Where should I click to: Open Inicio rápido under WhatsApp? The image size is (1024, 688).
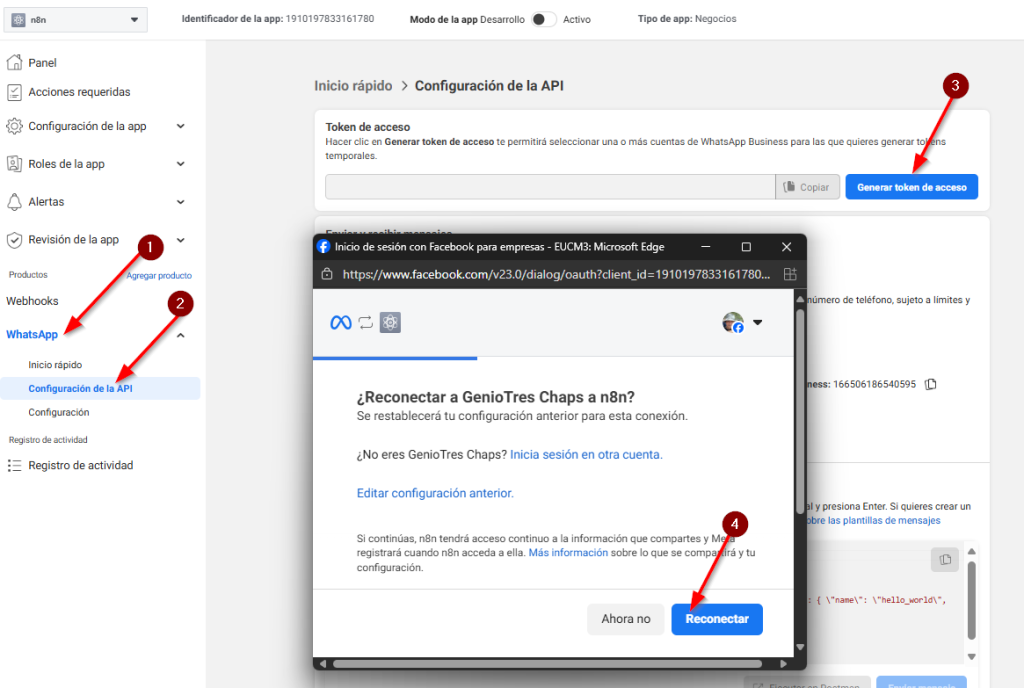tap(55, 365)
